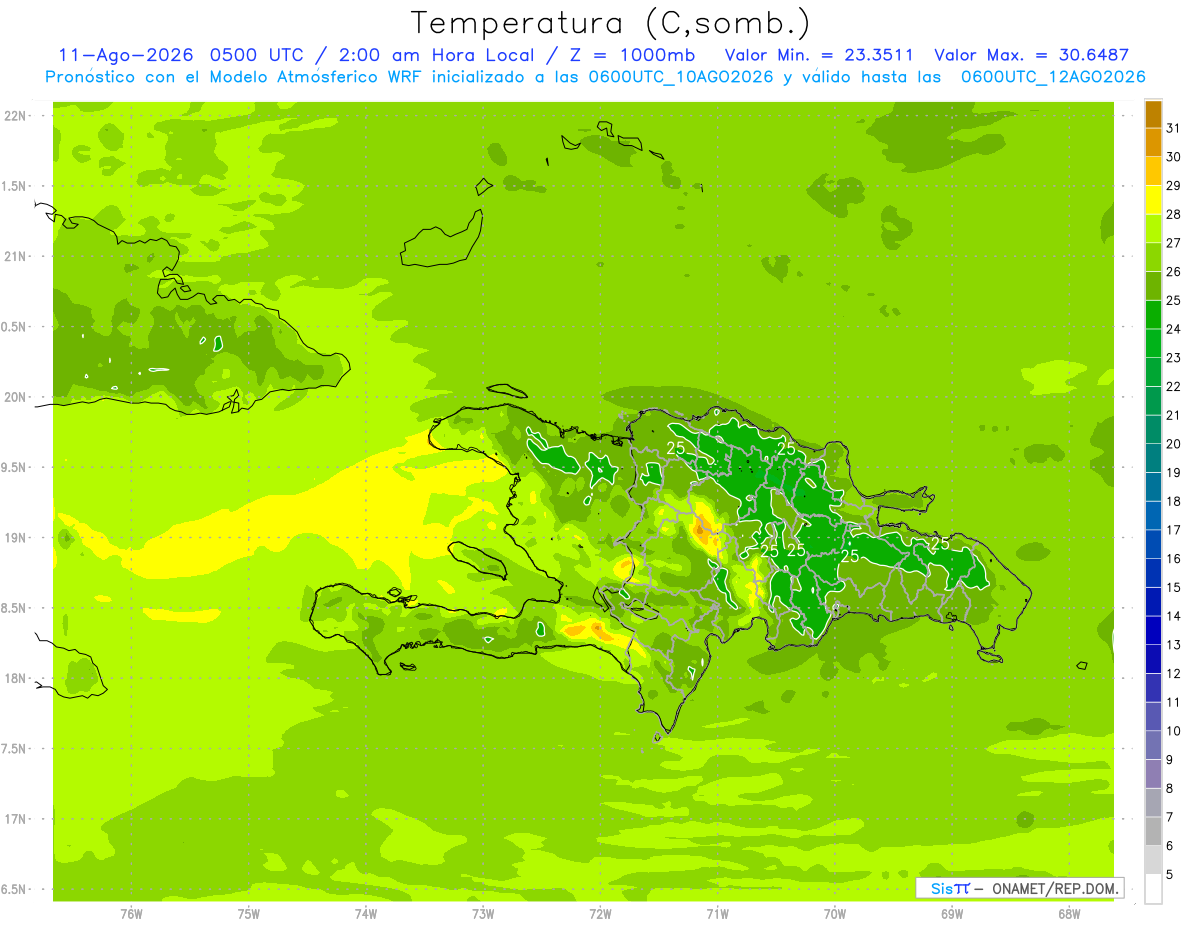Pick the teal legend swatch between 19 and 20
The height and width of the screenshot is (927, 1200).
coord(1153,457)
